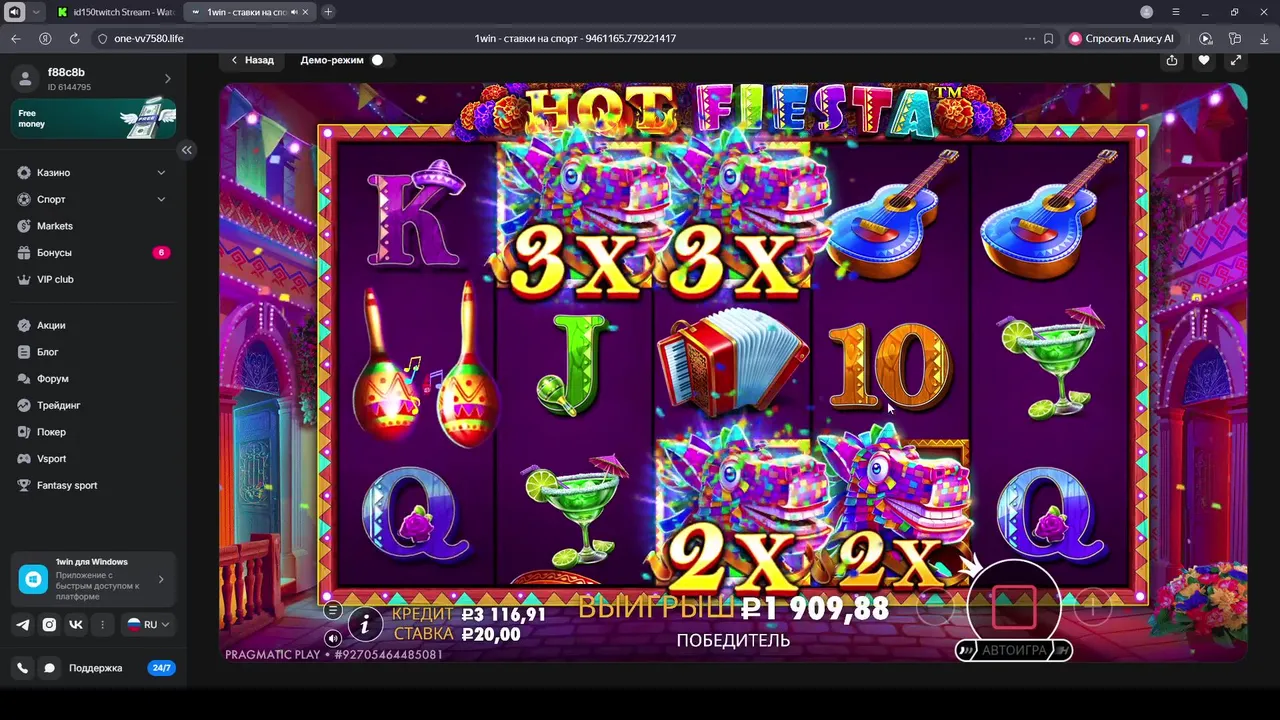Switch to the id150twitch Stream tab
Image resolution: width=1280 pixels, height=720 pixels.
tap(117, 12)
